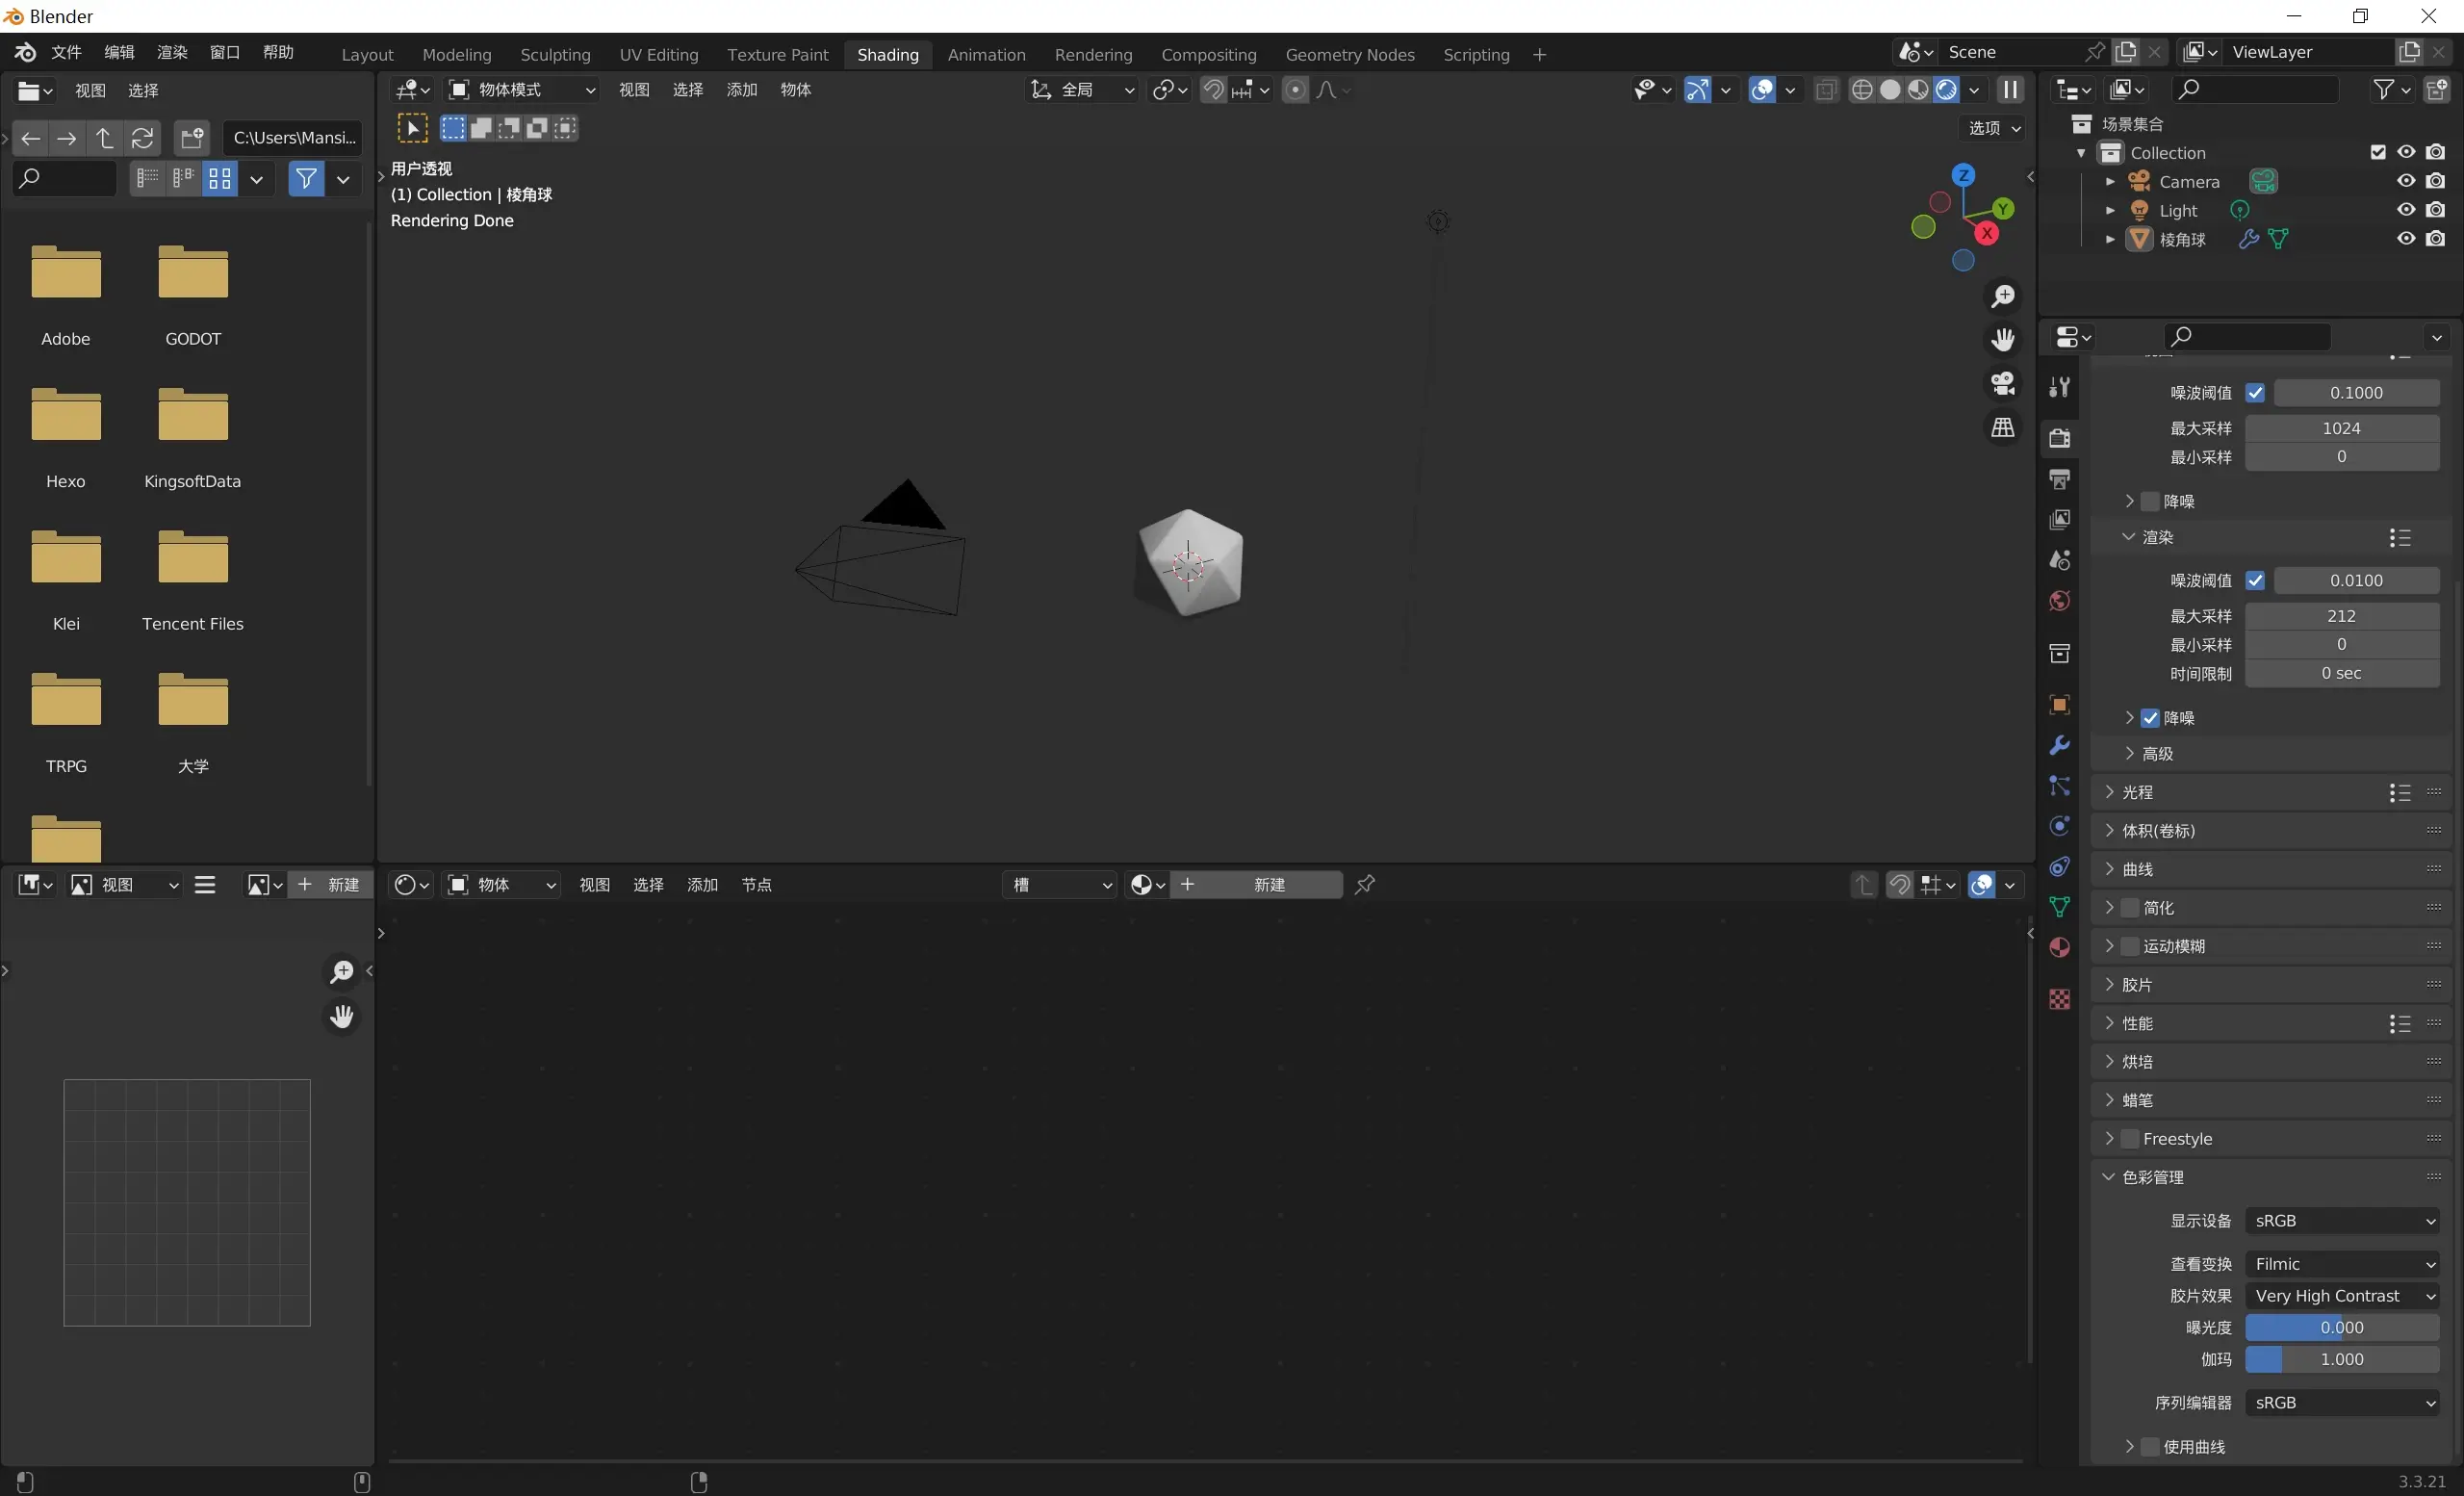Disable render noise threshold checkbox
Image resolution: width=2464 pixels, height=1496 pixels.
pos(2254,581)
